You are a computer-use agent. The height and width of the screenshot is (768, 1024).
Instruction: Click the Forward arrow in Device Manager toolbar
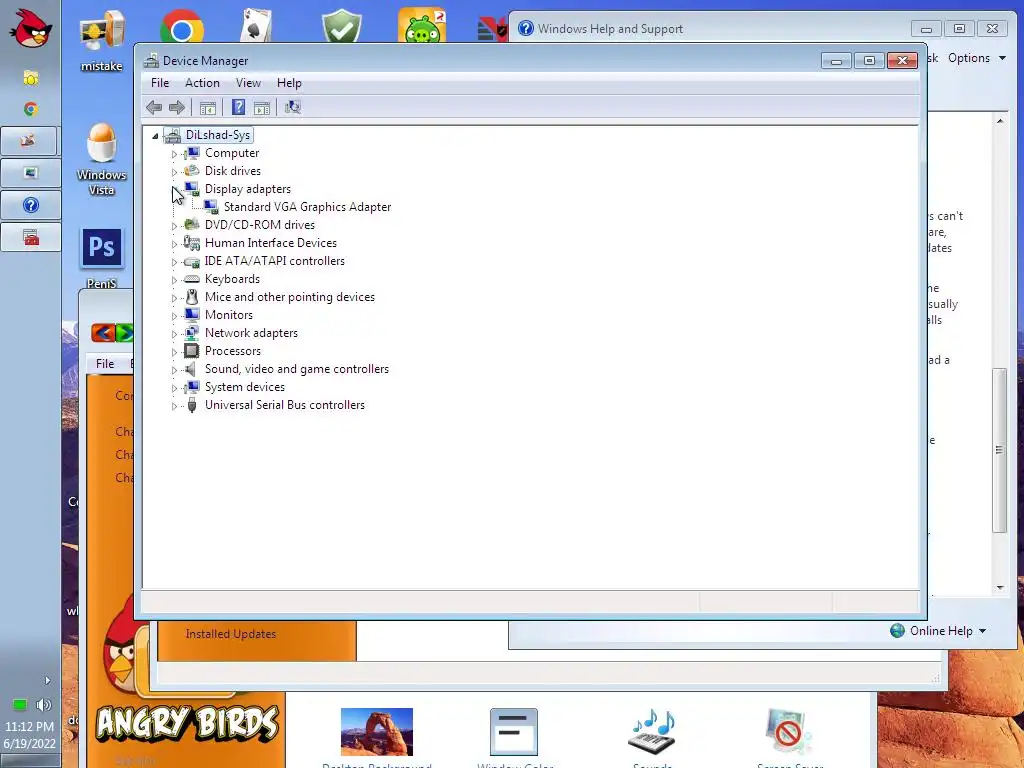pyautogui.click(x=177, y=108)
